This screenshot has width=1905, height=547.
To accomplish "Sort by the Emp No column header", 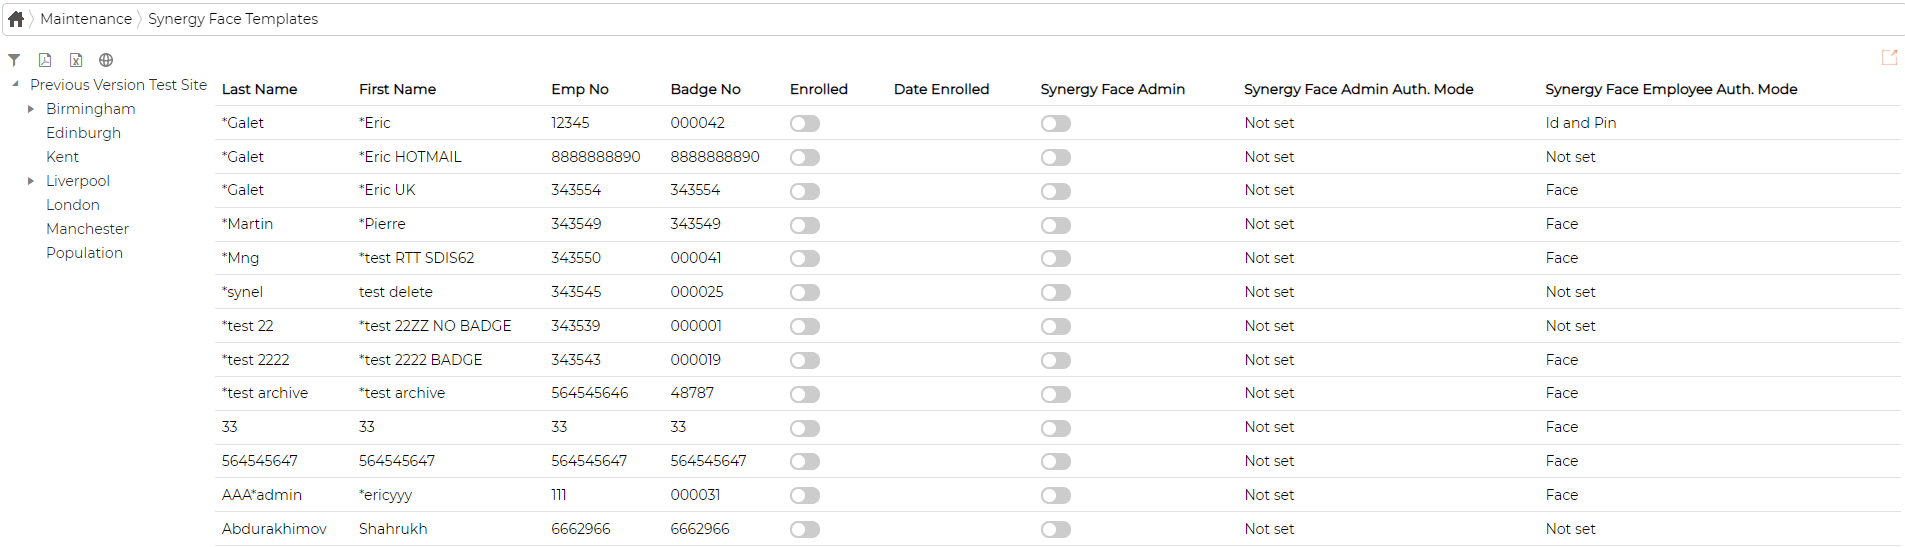I will click(x=580, y=89).
